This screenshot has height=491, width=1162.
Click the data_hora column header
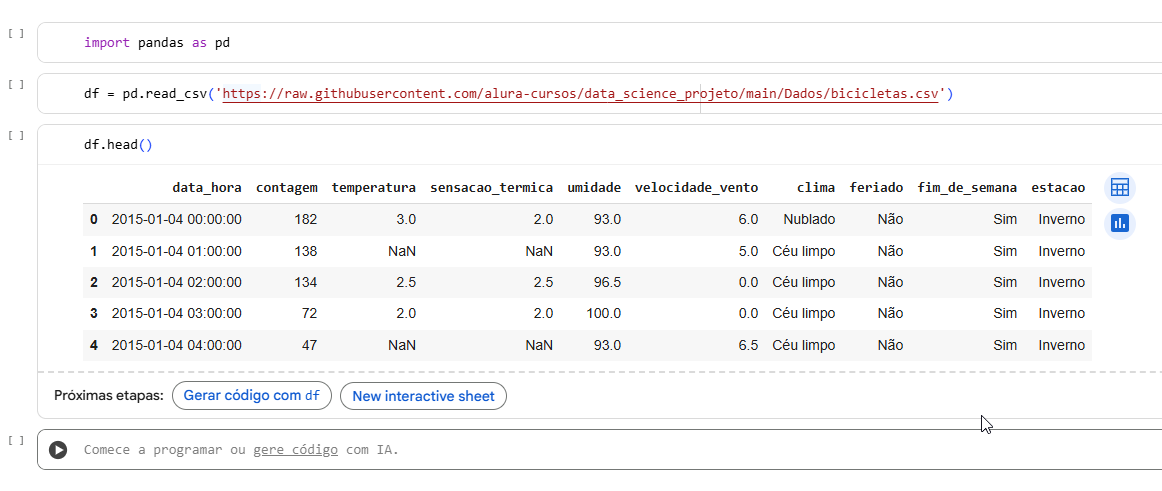(x=207, y=188)
